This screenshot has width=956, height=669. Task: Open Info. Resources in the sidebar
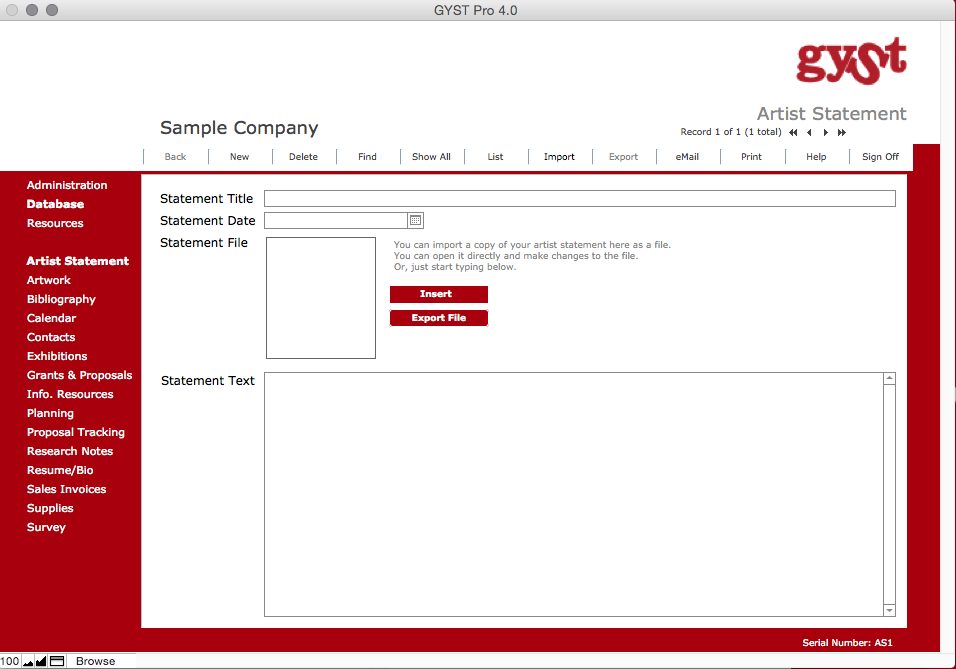click(70, 394)
